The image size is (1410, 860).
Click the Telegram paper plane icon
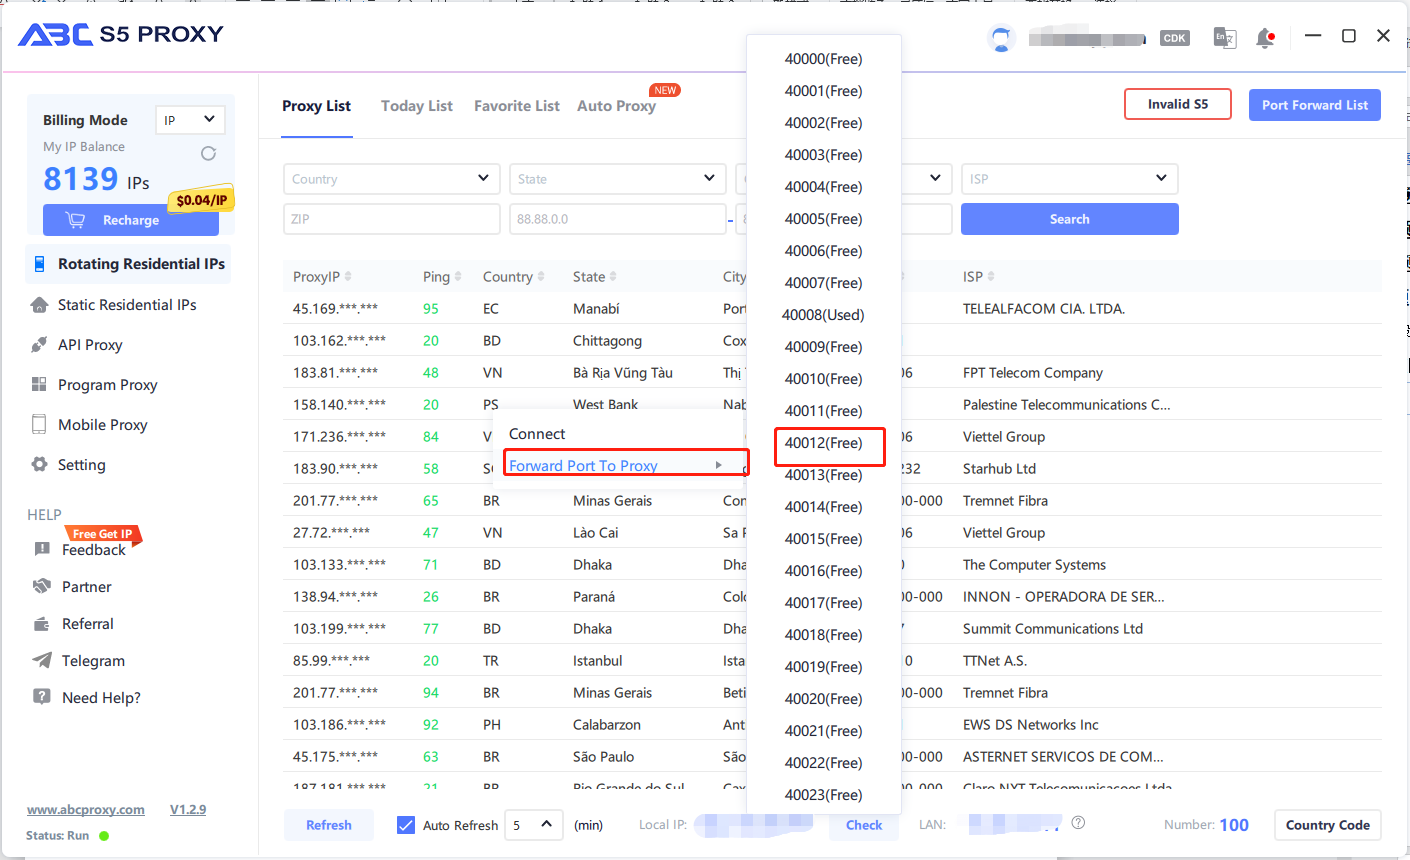point(42,660)
